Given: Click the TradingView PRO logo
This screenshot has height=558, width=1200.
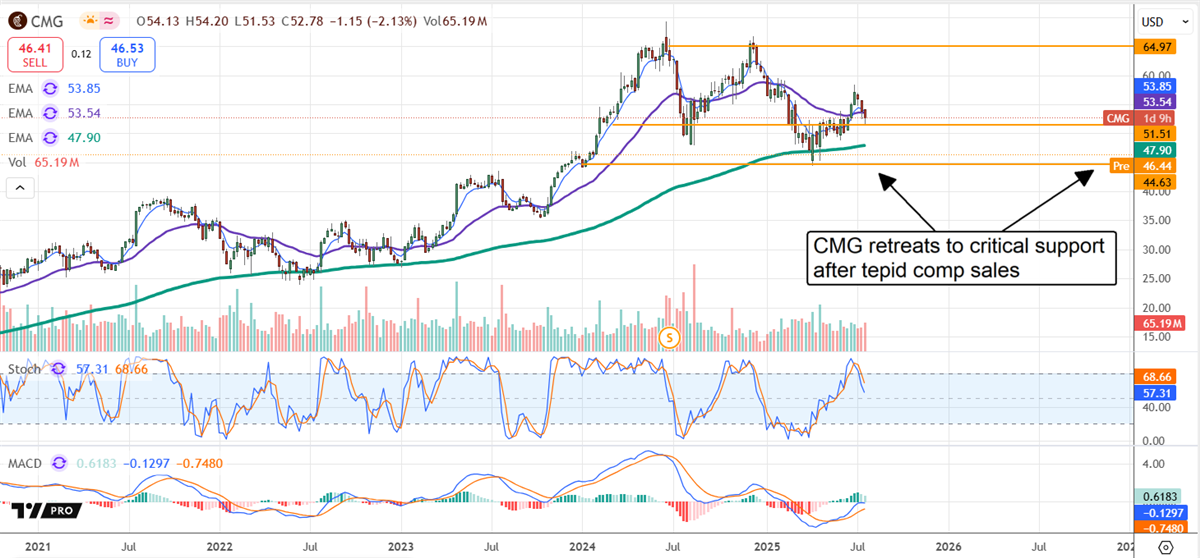Looking at the screenshot, I should pos(45,510).
